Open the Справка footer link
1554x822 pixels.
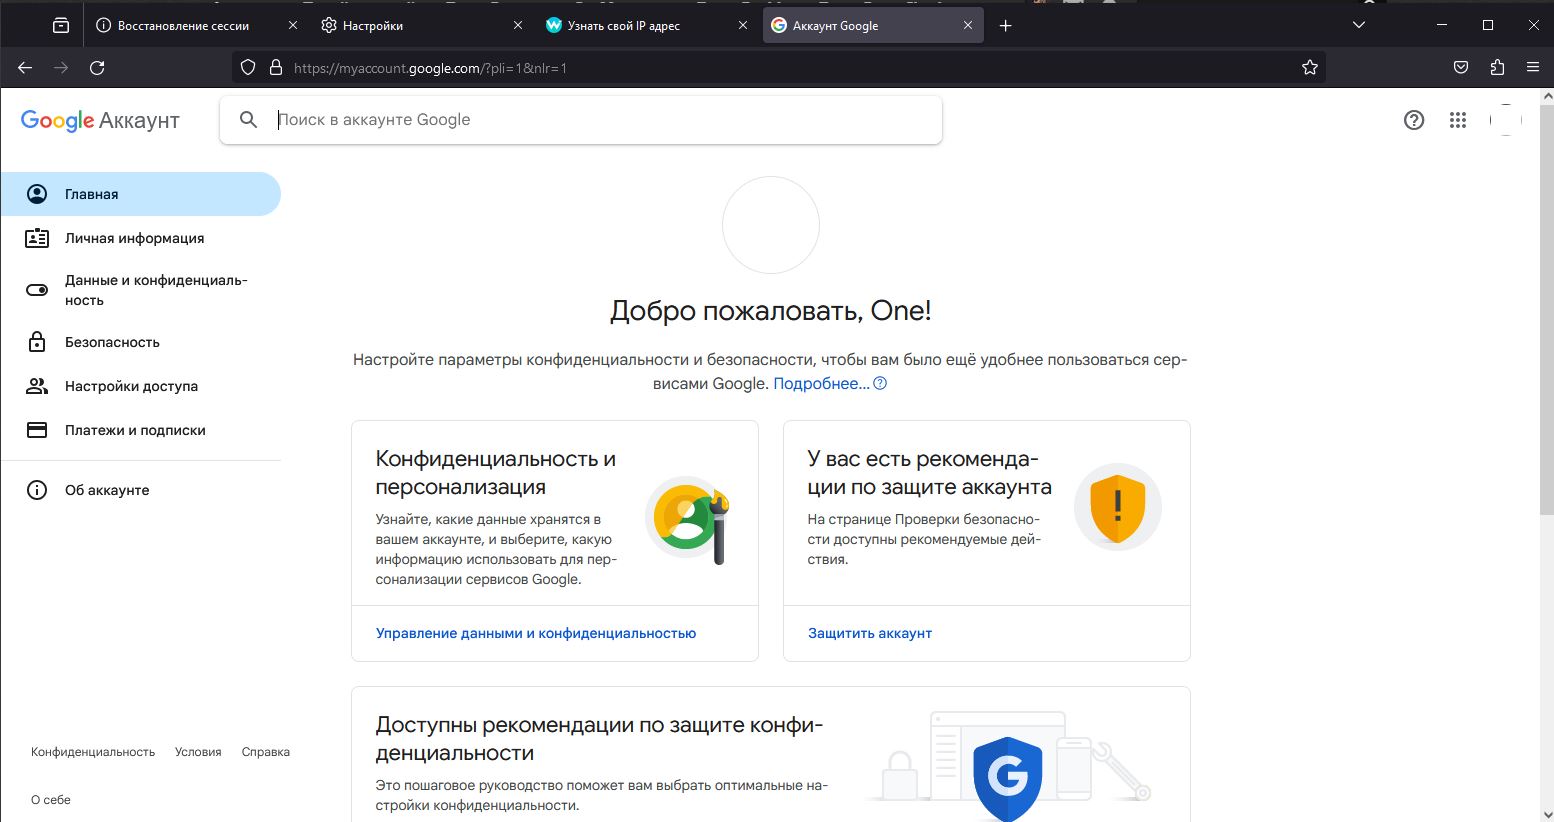pyautogui.click(x=266, y=752)
